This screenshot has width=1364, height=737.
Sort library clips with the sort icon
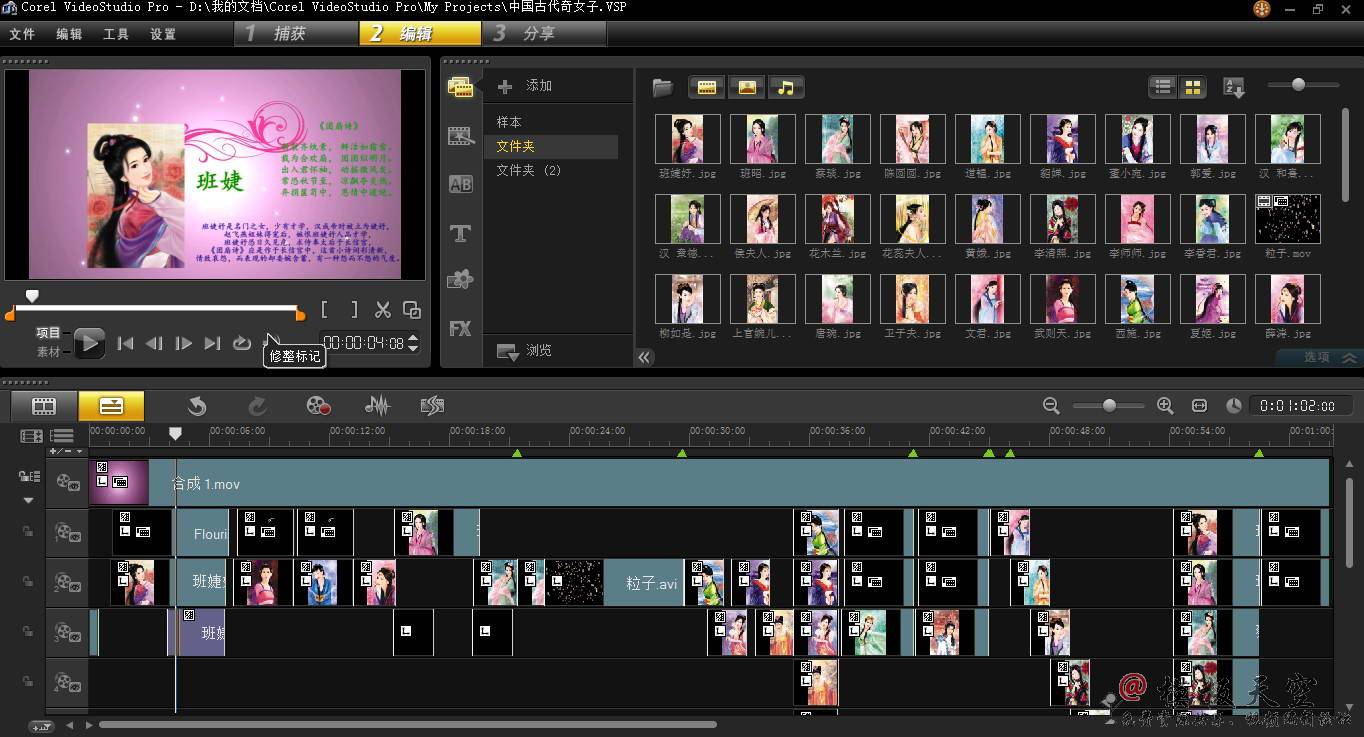1234,87
